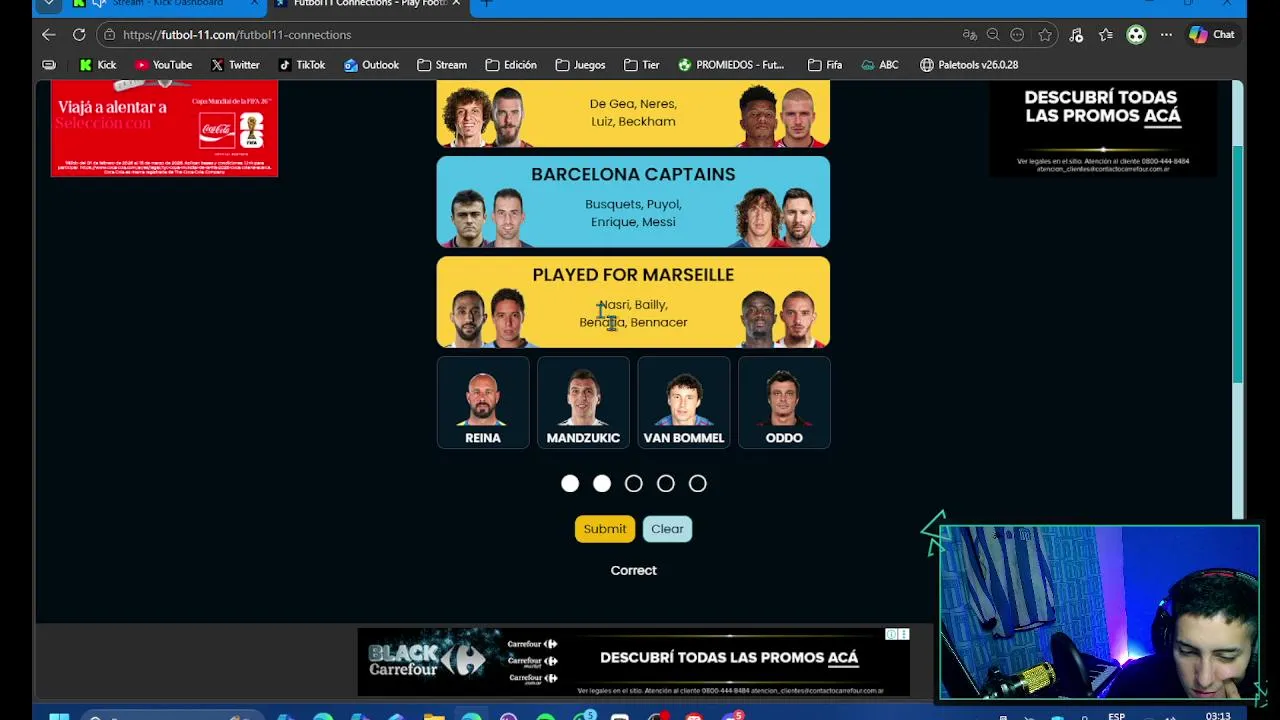Reload the page with the refresh icon

[x=79, y=34]
